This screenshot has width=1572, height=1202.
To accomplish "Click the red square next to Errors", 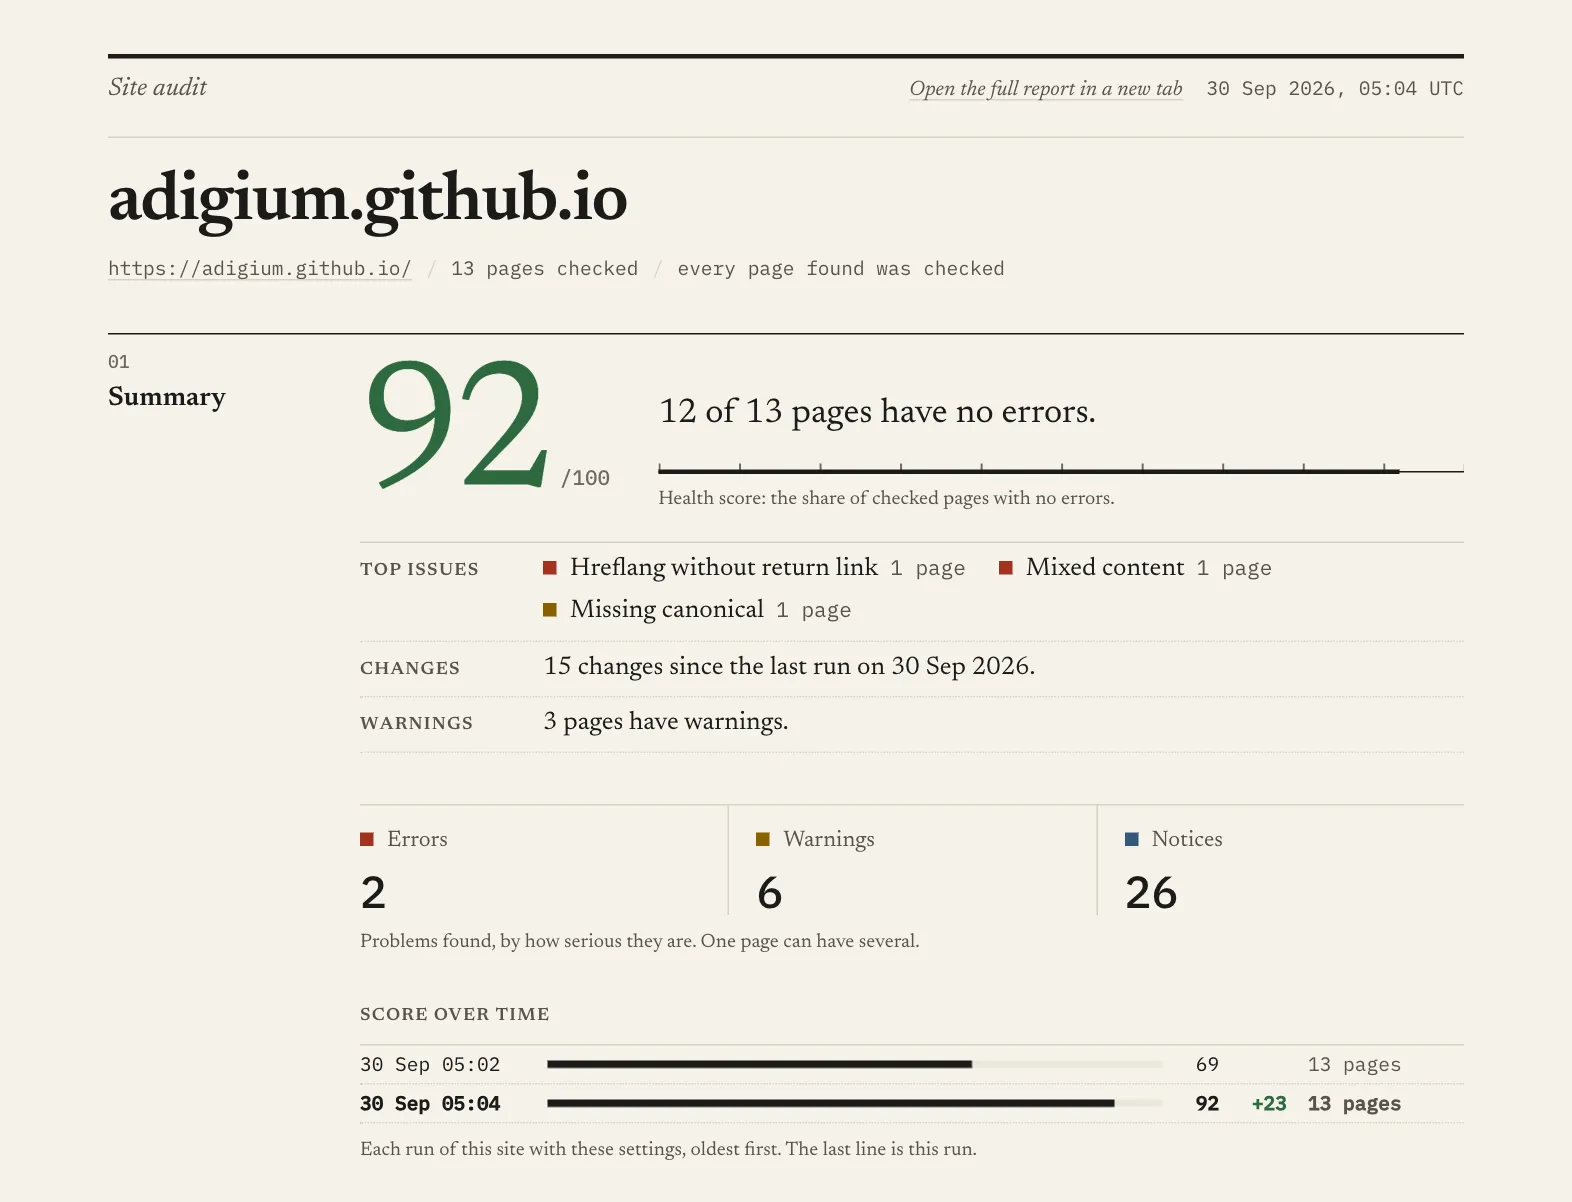I will (367, 839).
